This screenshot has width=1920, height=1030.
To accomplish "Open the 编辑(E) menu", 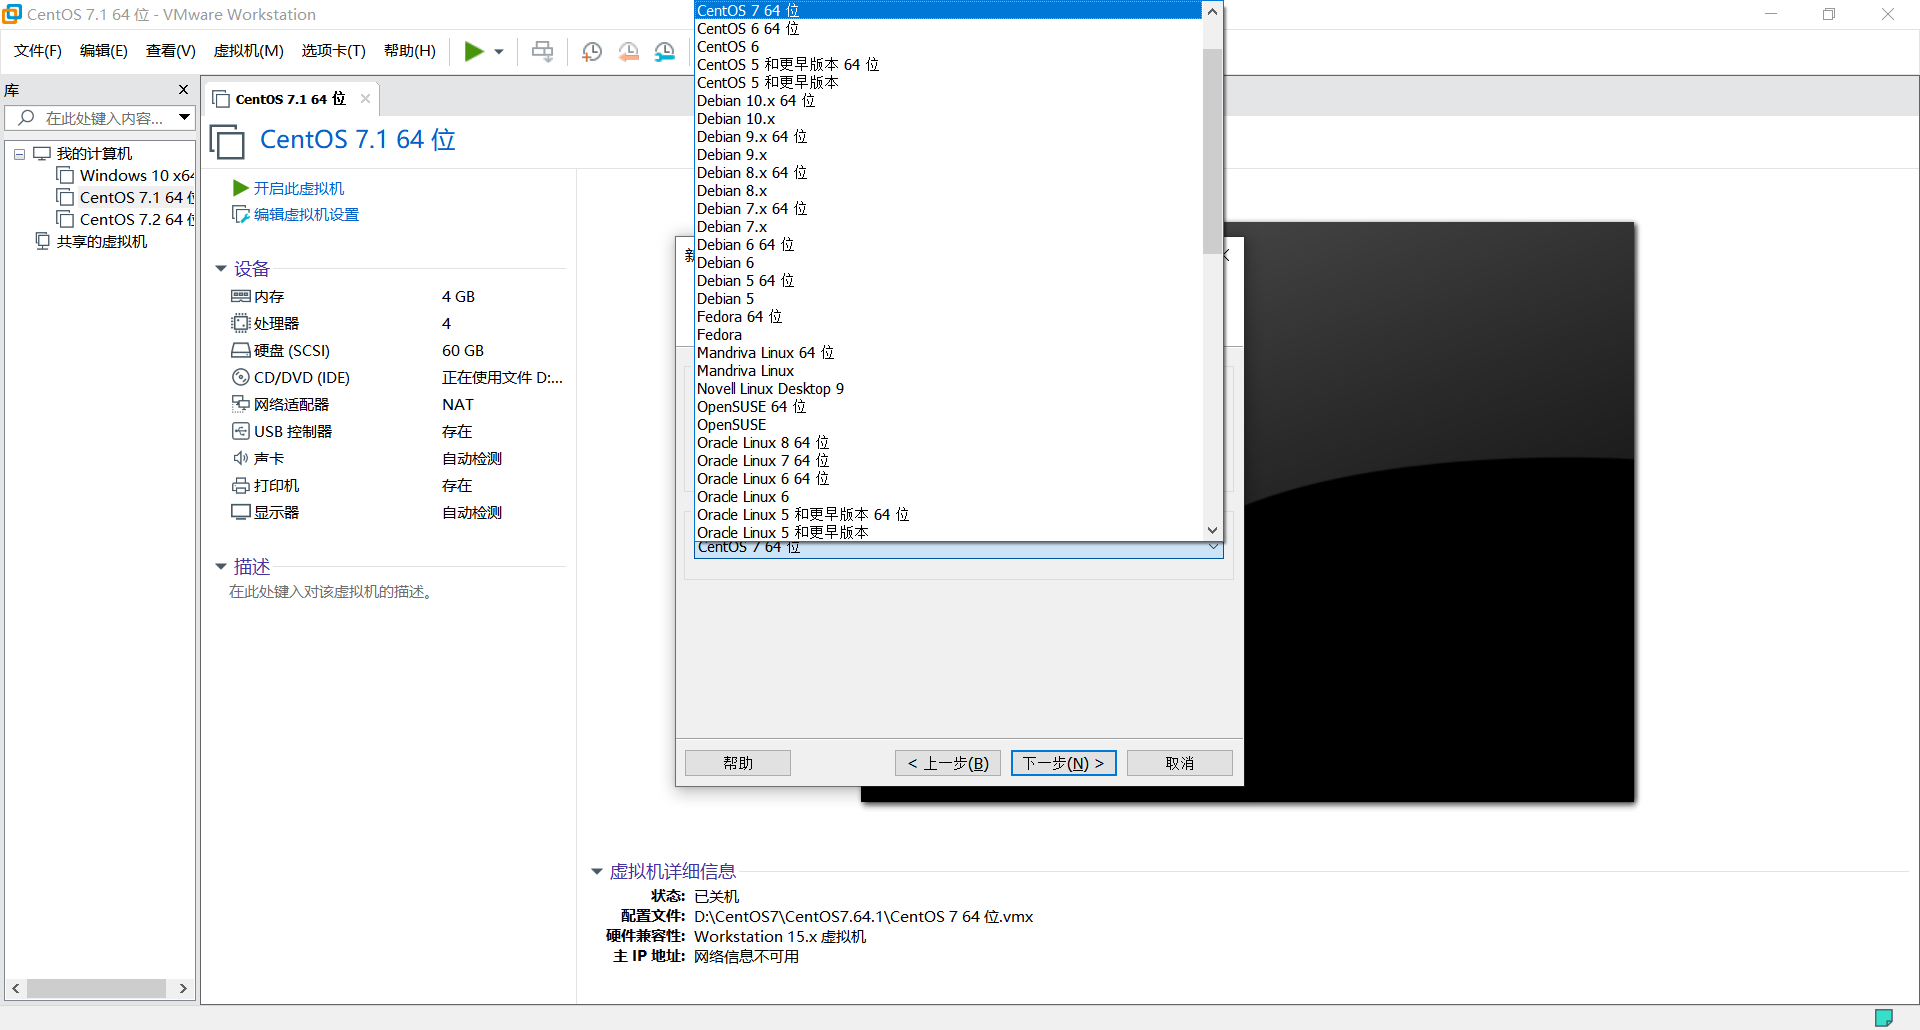I will click(x=104, y=51).
